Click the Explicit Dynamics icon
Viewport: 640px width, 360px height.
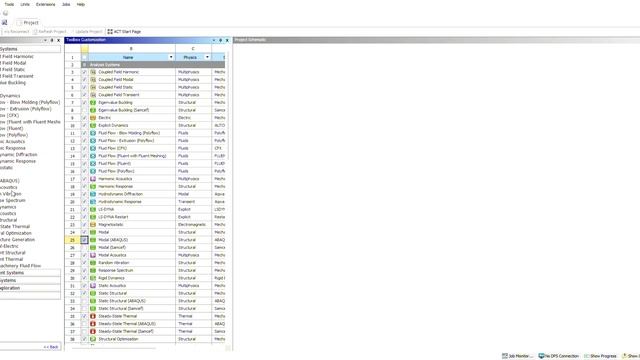93,125
